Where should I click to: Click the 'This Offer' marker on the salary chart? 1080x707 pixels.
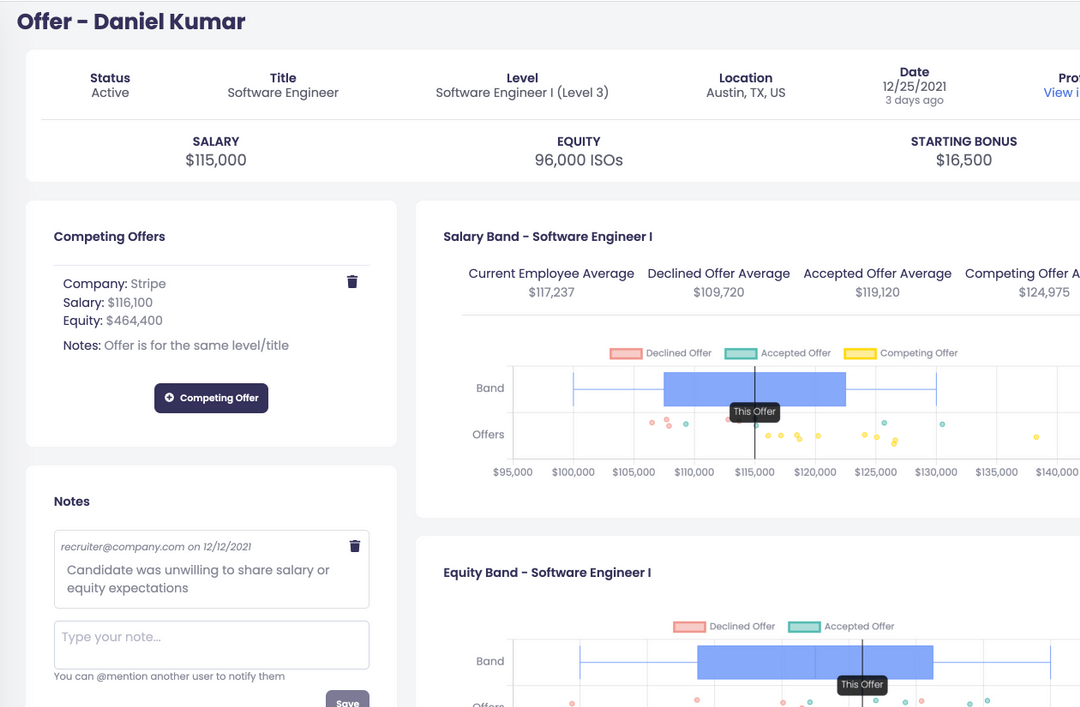coord(754,412)
